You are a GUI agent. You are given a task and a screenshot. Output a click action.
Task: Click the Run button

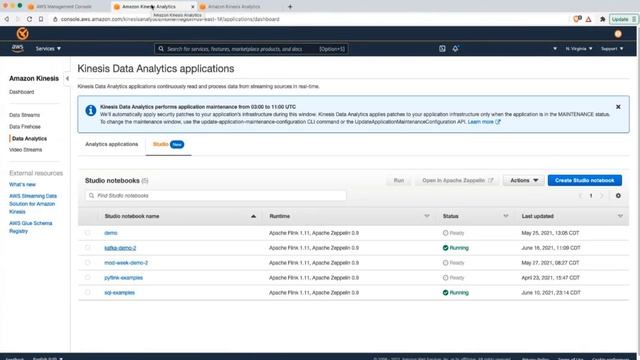pos(399,180)
